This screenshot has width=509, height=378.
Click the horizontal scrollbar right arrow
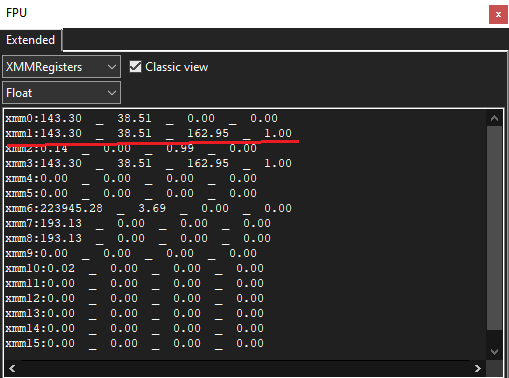point(477,368)
